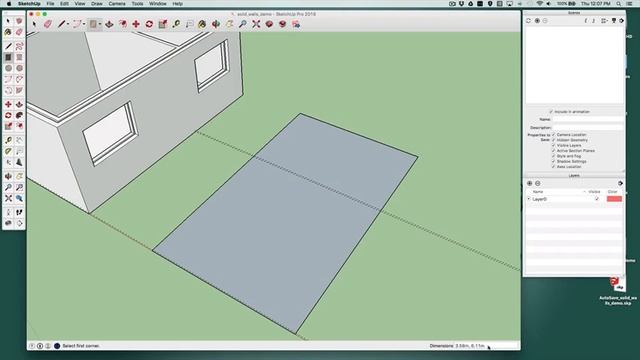
Task: Click Layer0 color swatch
Action: 614,199
